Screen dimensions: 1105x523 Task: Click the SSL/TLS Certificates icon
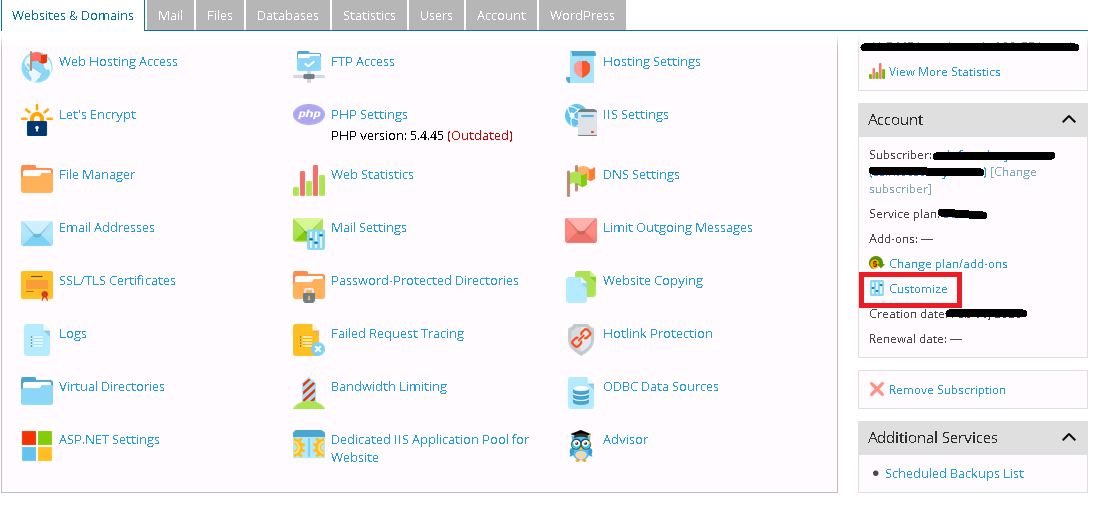37,286
